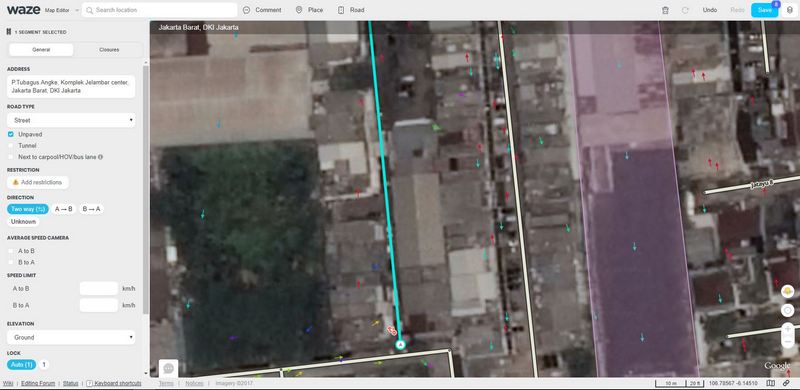Open the map layers menu icon
The image size is (800, 390).
[x=790, y=10]
